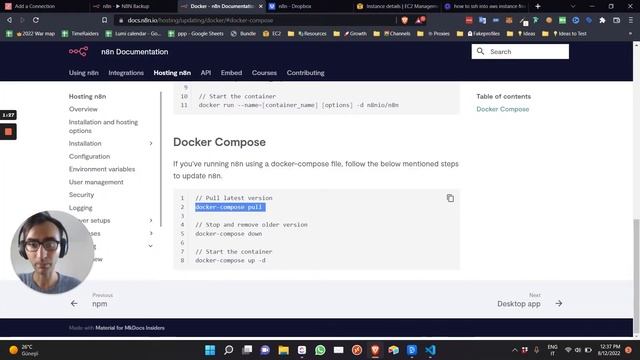Click the Previous arrow icon in footer
Viewport: 640px width, 360px height.
74,304
